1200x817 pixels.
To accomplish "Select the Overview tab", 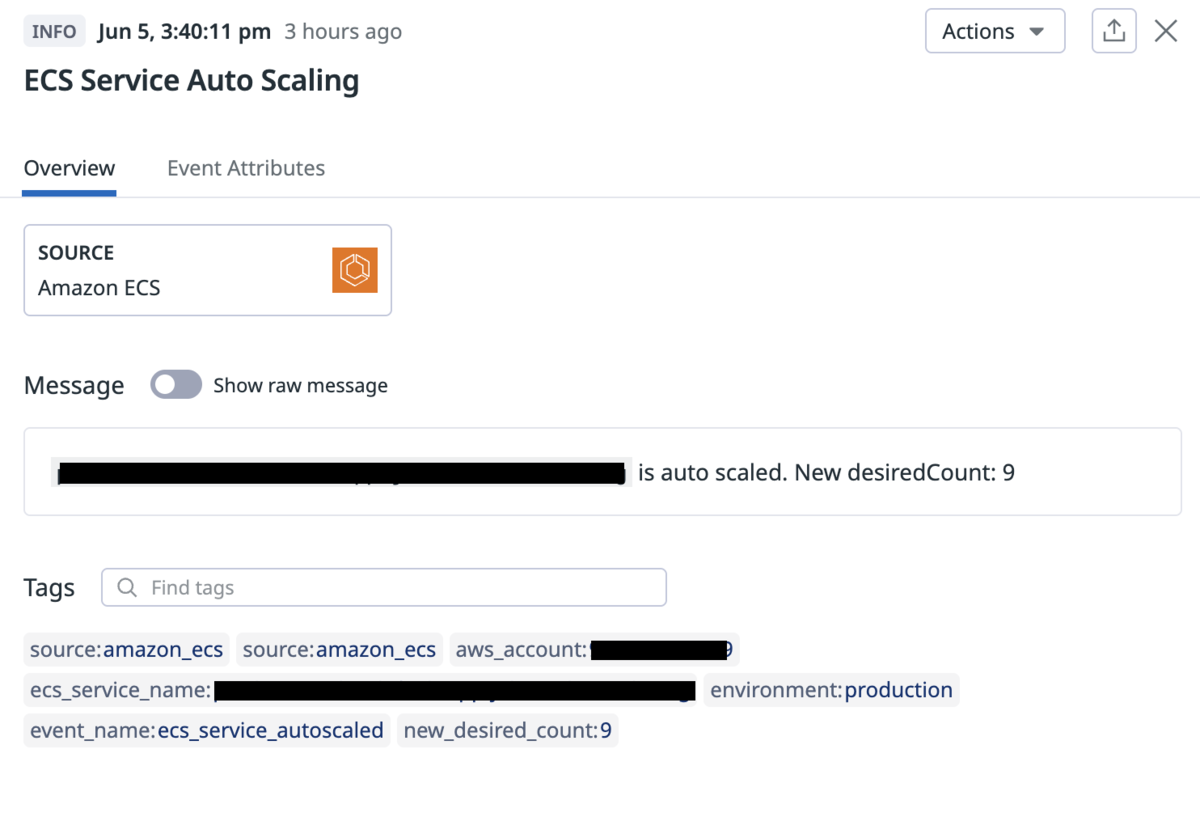I will click(70, 168).
